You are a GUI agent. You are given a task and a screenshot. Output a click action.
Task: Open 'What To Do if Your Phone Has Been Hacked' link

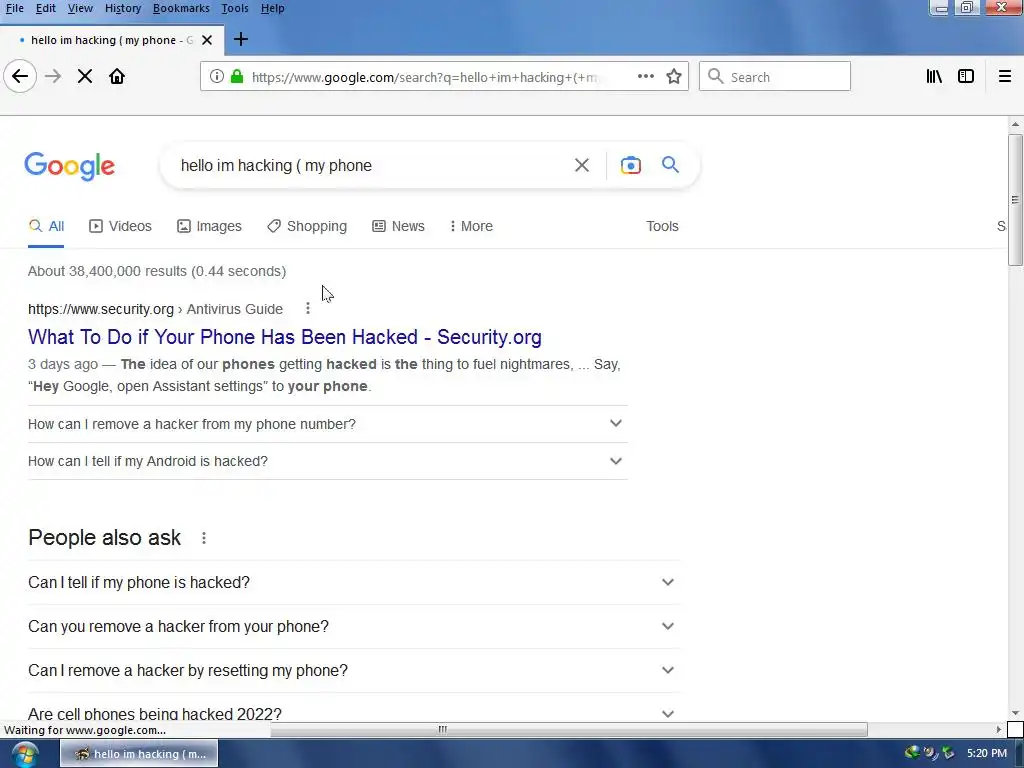(x=285, y=337)
